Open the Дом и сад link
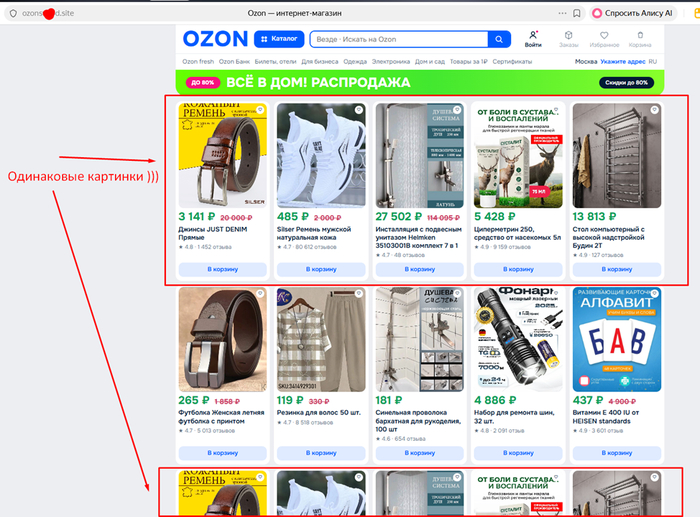Viewport: 700px width, 517px height. pyautogui.click(x=429, y=62)
